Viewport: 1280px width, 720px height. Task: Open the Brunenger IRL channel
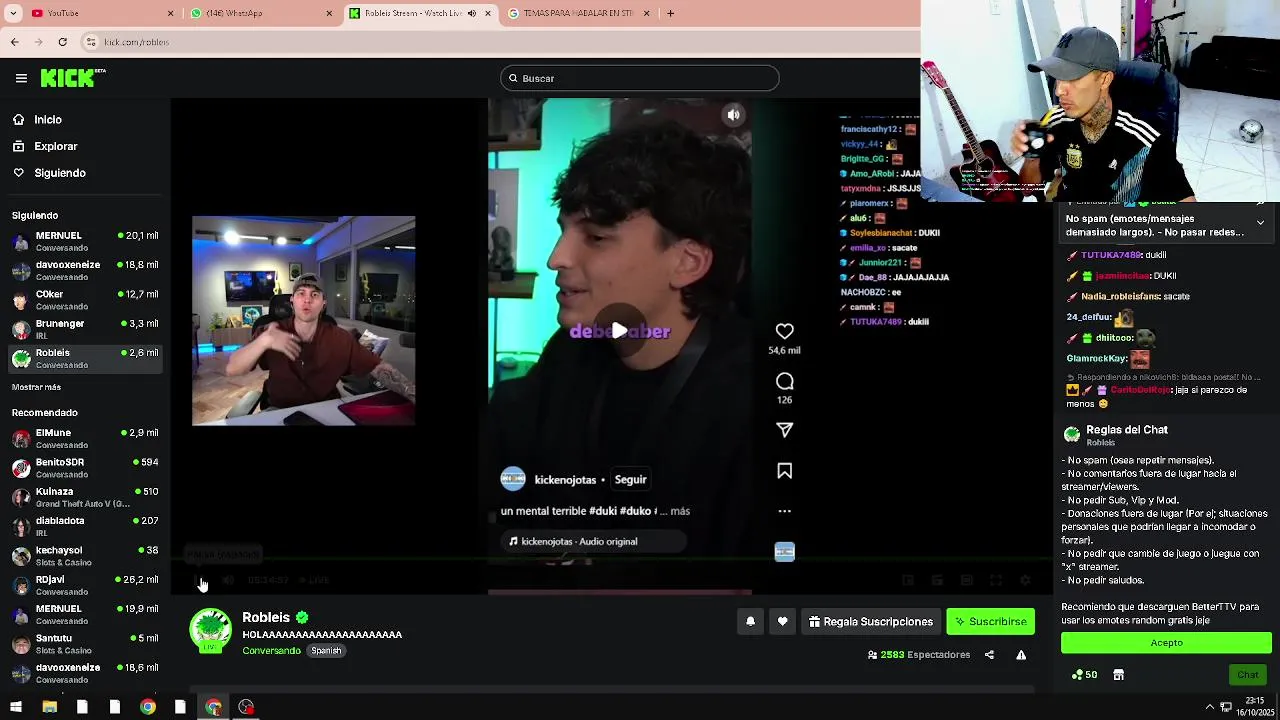85,329
